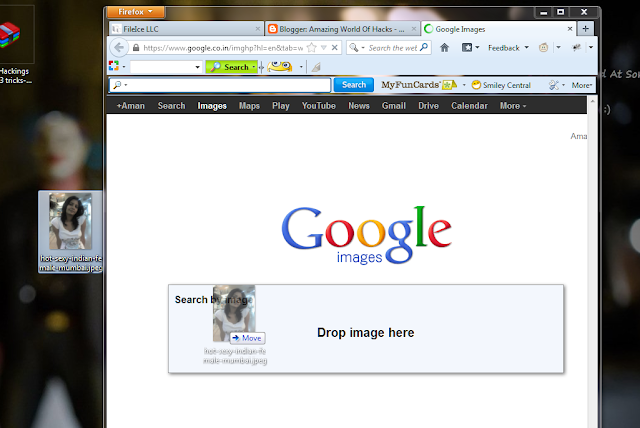640x428 pixels.
Task: Close the Google Images tab
Action: tap(570, 29)
